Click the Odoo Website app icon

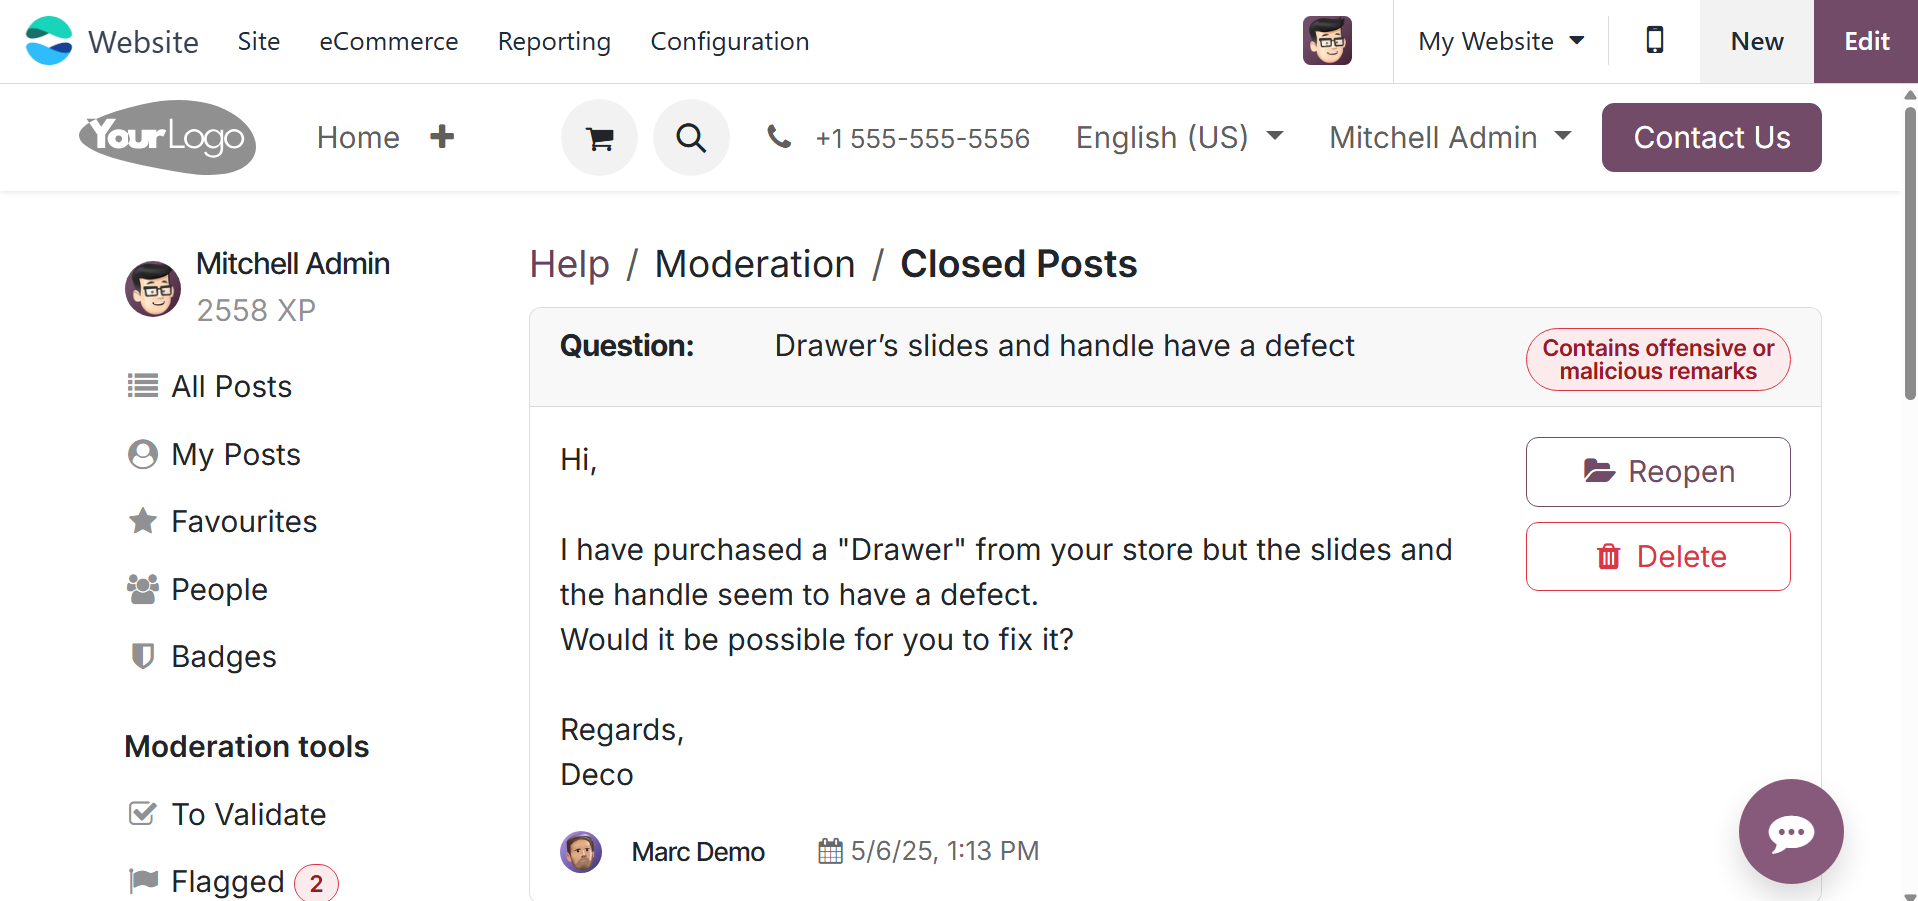coord(49,41)
